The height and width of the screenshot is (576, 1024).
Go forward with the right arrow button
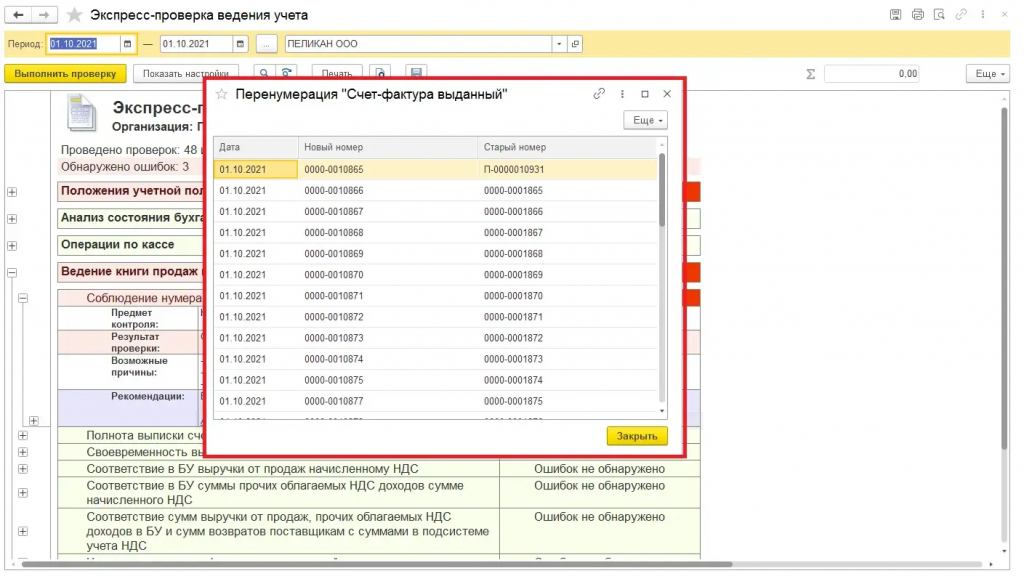[x=44, y=14]
